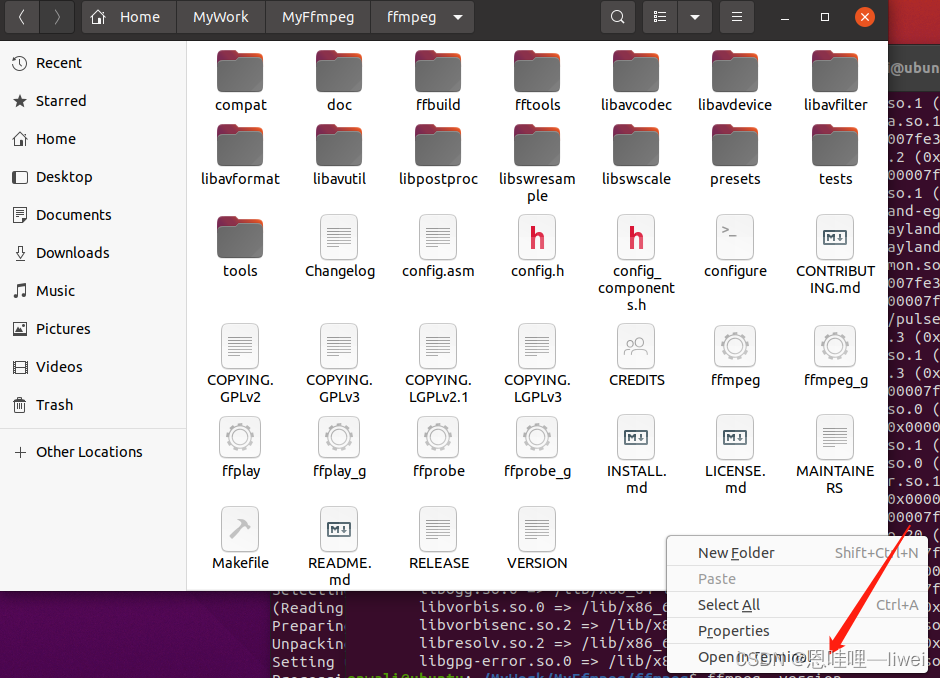Switch view using the list view icon
This screenshot has height=678, width=940.
pos(659,17)
